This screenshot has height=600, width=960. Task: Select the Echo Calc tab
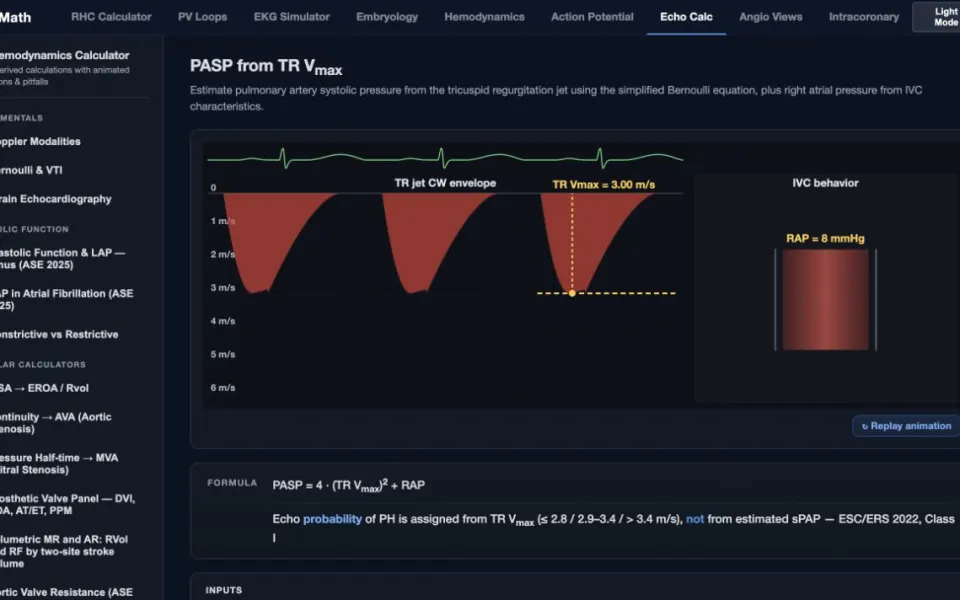(x=686, y=17)
